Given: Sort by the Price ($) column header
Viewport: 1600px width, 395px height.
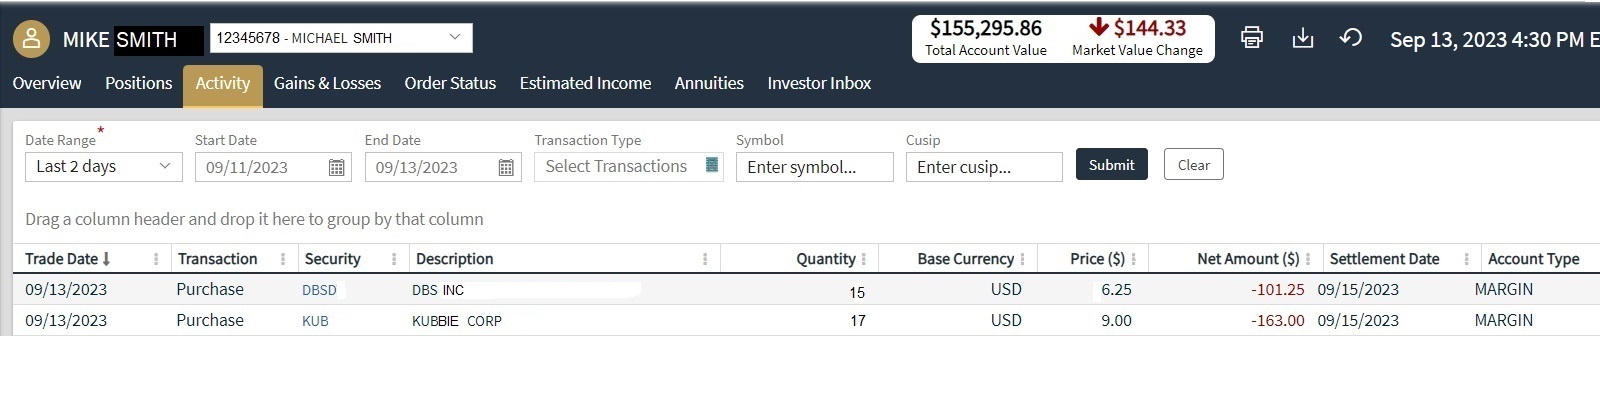Looking at the screenshot, I should point(1097,259).
